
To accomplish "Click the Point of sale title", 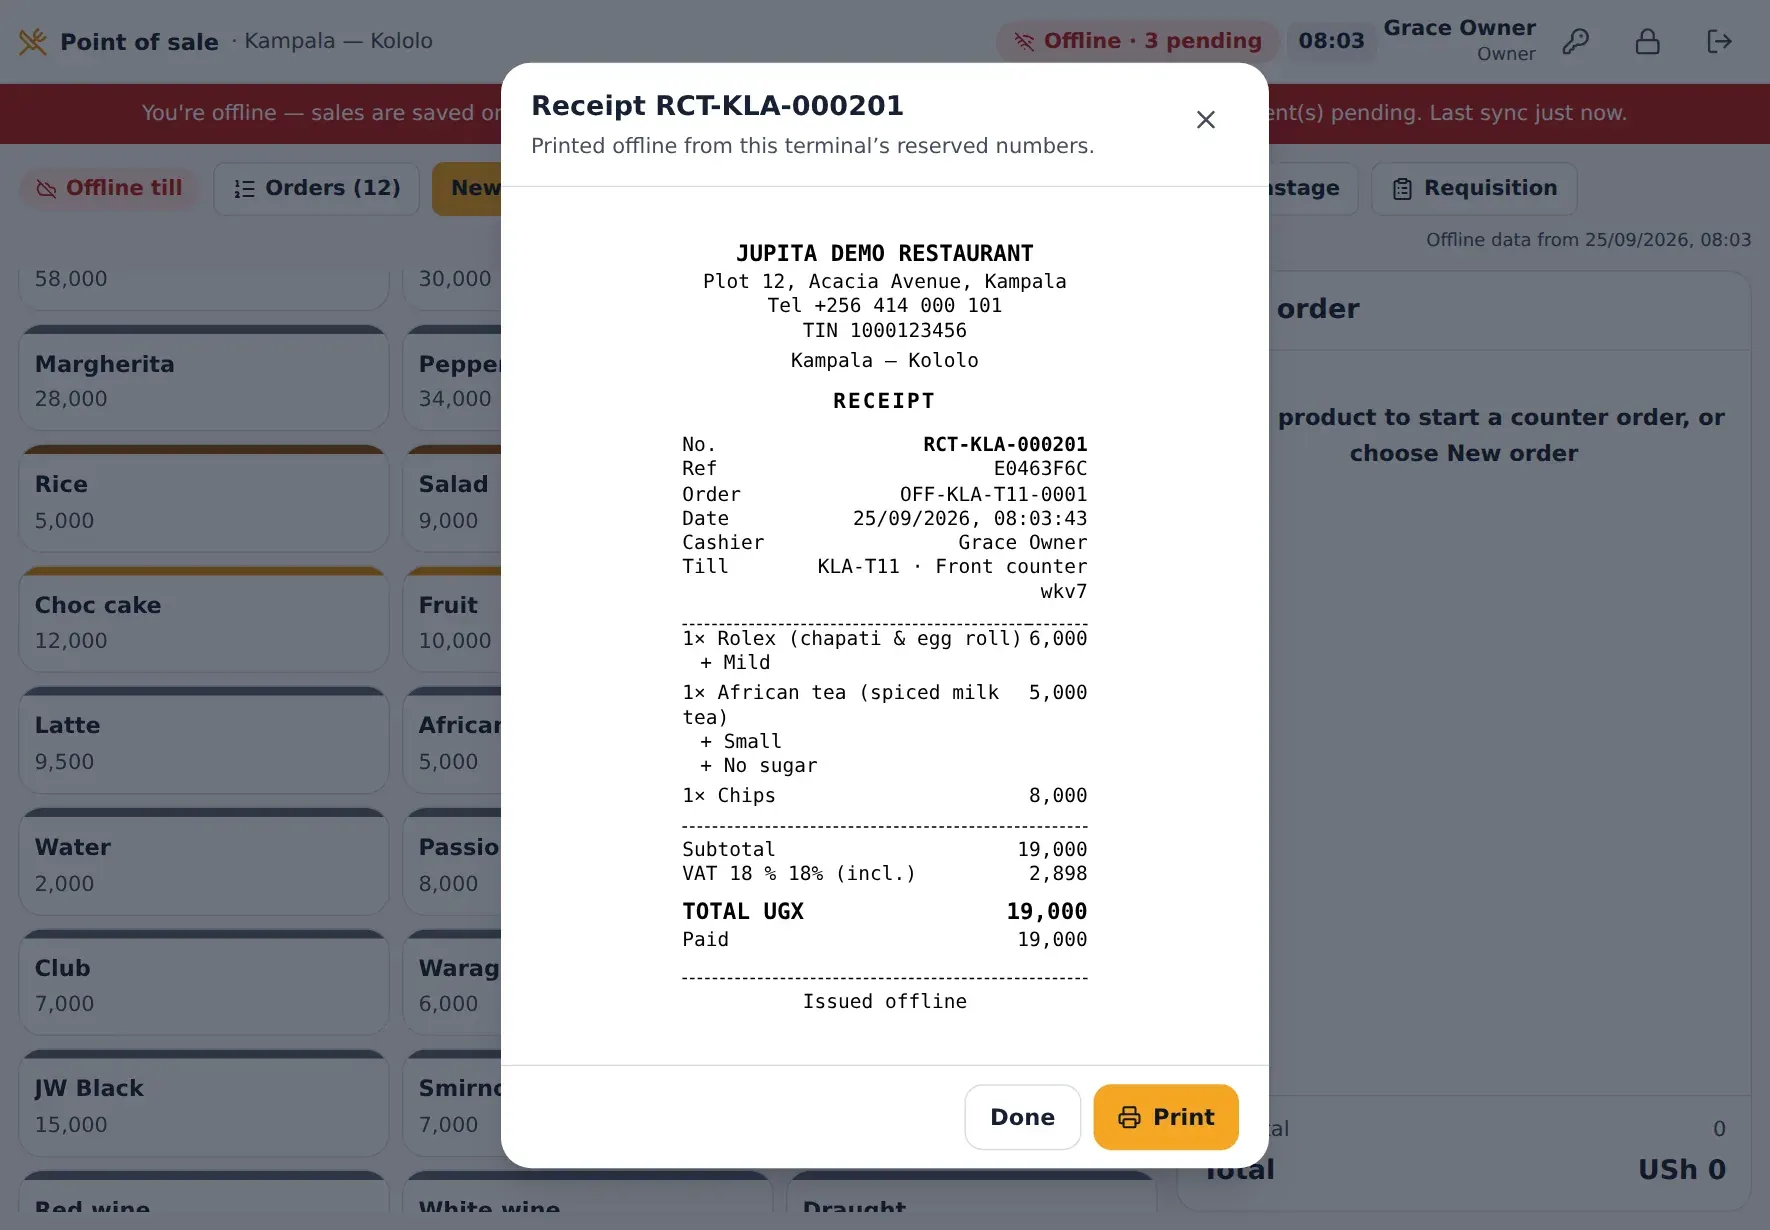I will pyautogui.click(x=139, y=42).
